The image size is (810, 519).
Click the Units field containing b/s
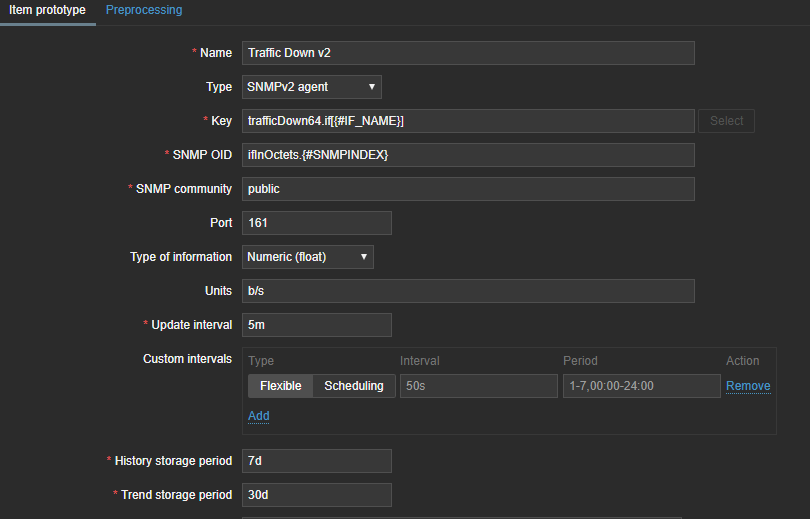468,291
